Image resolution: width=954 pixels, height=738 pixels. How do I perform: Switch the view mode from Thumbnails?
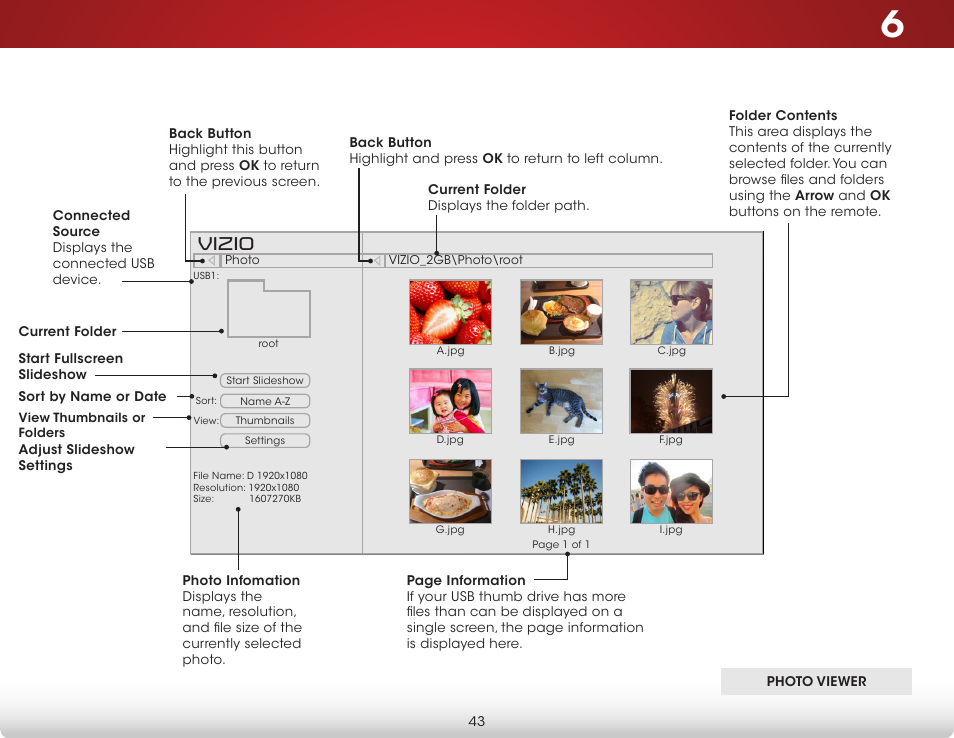click(265, 421)
